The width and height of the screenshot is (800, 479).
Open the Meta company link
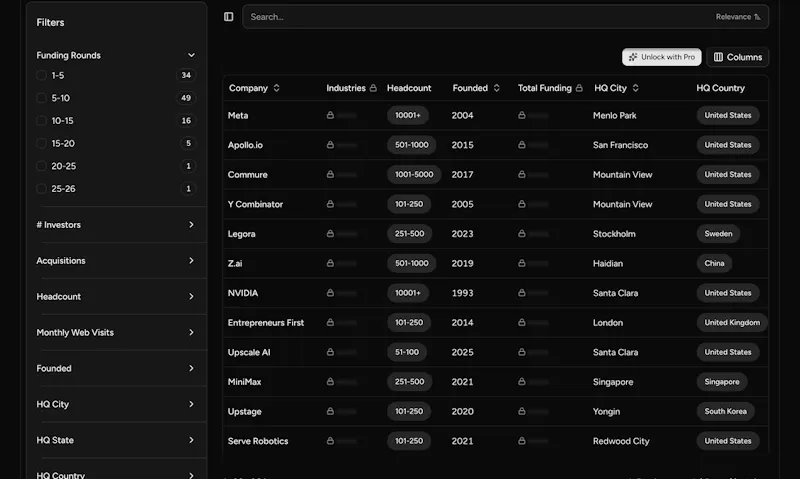coord(238,115)
